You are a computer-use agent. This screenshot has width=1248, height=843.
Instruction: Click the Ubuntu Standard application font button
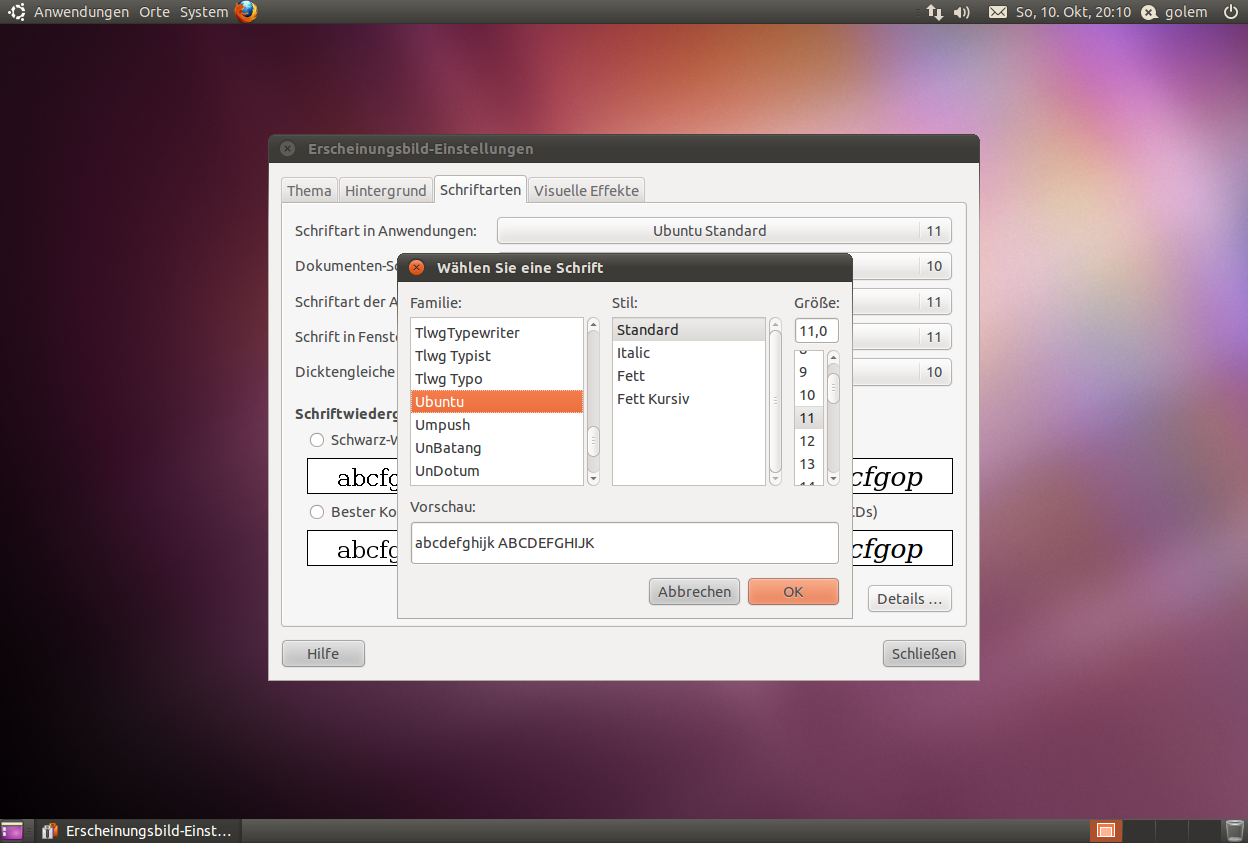pos(724,231)
